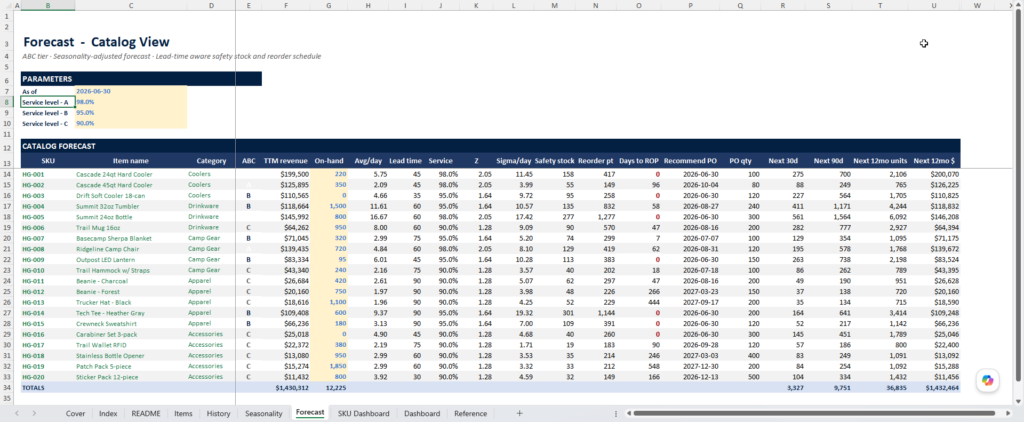Click the 90.0% service level C value

[131, 123]
